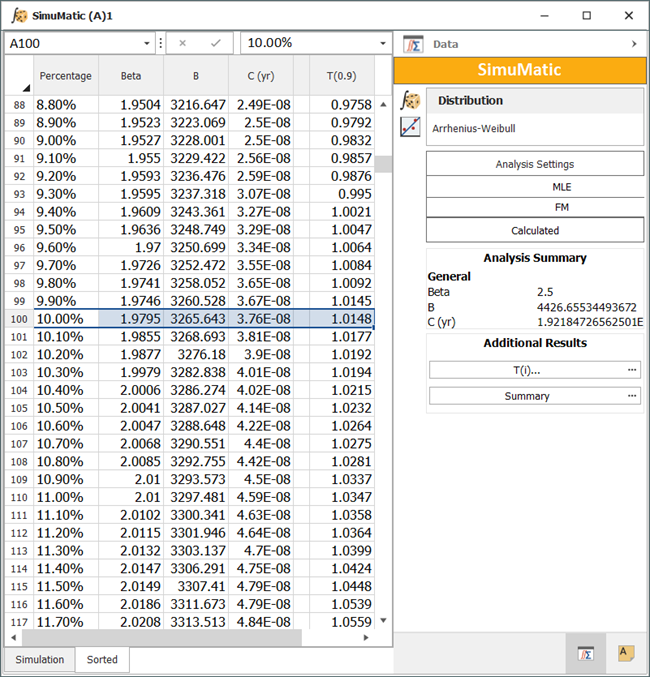This screenshot has width=650, height=677.
Task: Click the Distribution heading
Action: 470,101
